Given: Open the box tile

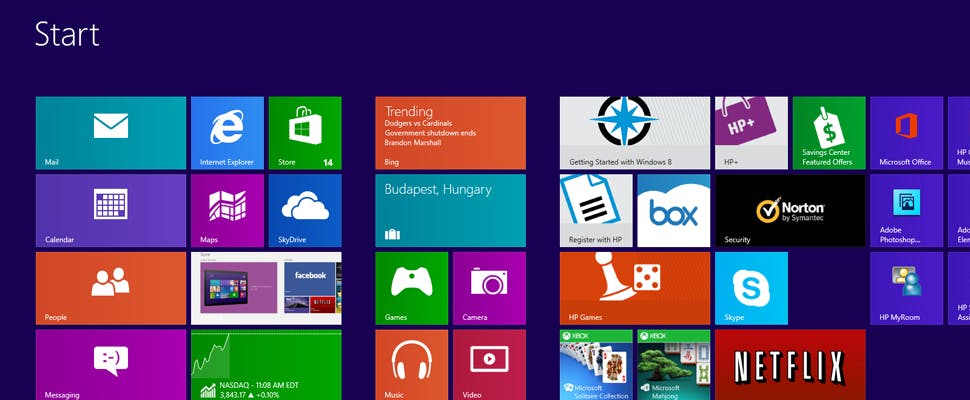Looking at the screenshot, I should coord(674,211).
